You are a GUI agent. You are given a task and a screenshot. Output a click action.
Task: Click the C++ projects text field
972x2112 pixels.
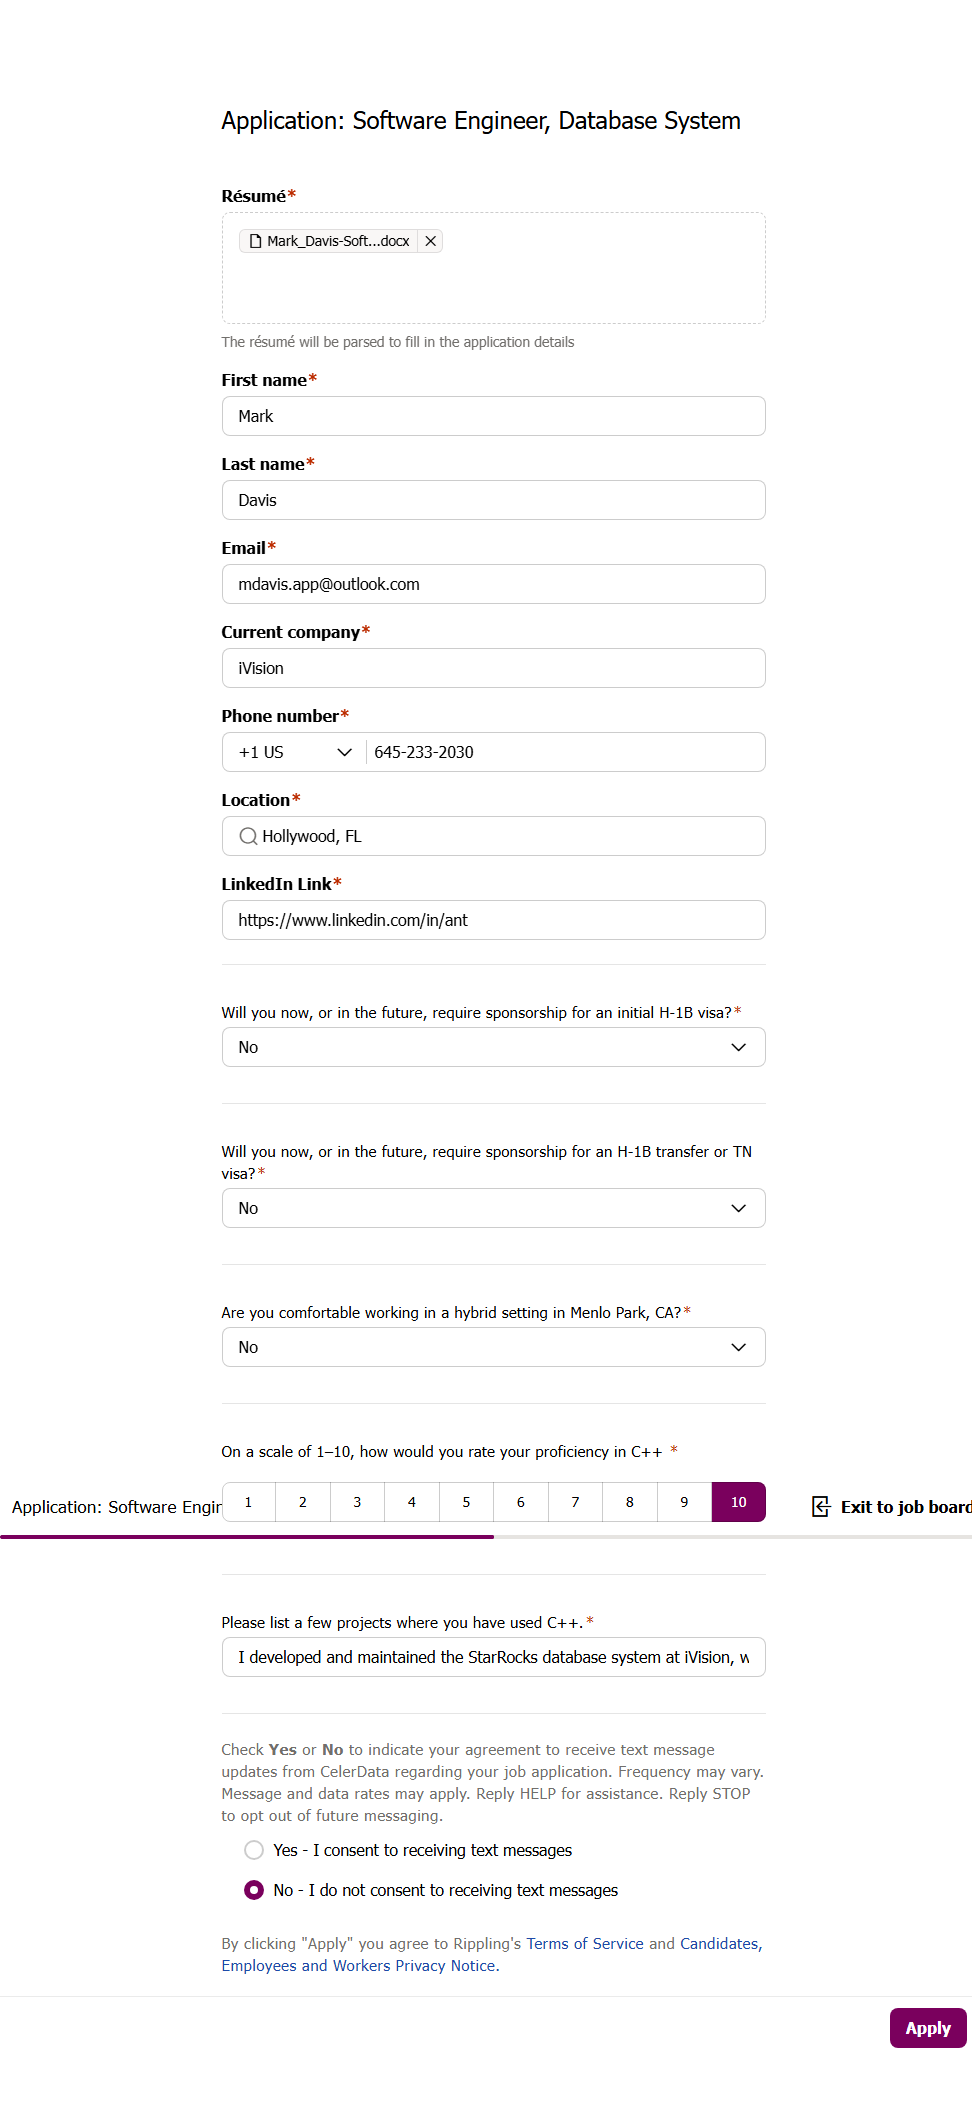click(493, 1657)
